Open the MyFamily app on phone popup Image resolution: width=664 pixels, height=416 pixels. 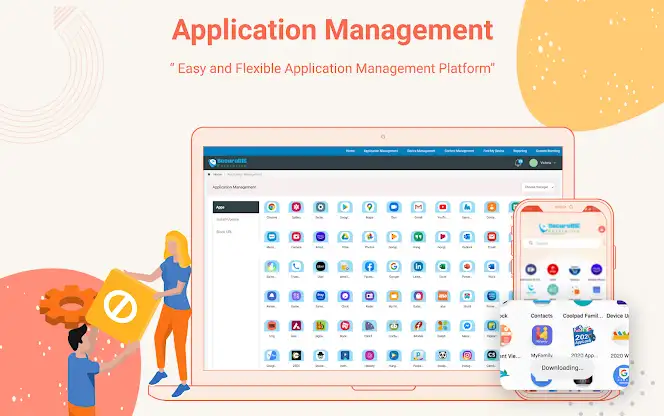pos(542,336)
